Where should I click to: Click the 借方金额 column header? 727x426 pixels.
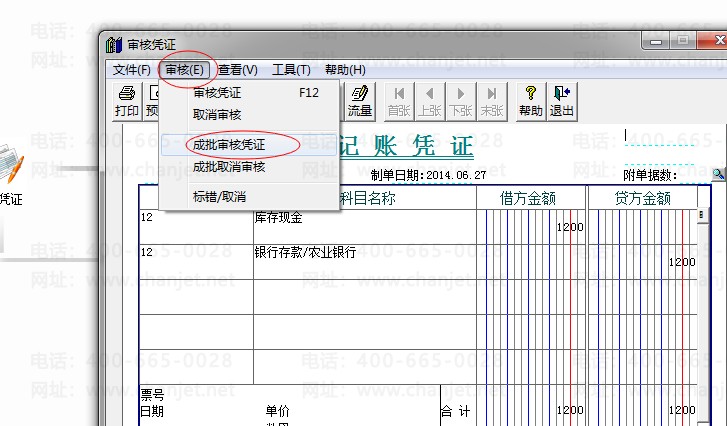[x=528, y=198]
